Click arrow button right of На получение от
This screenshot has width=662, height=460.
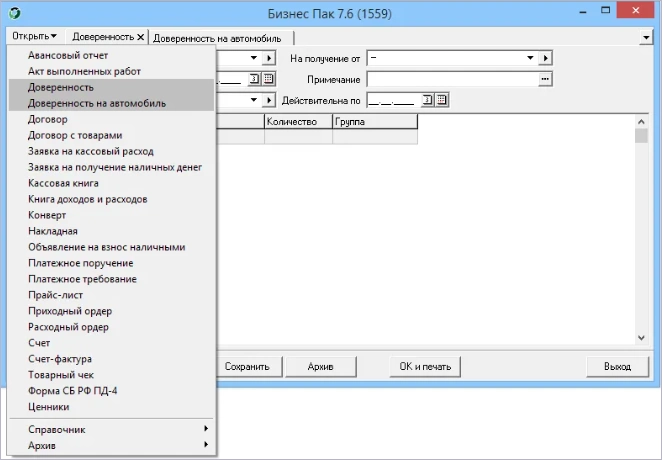click(546, 58)
